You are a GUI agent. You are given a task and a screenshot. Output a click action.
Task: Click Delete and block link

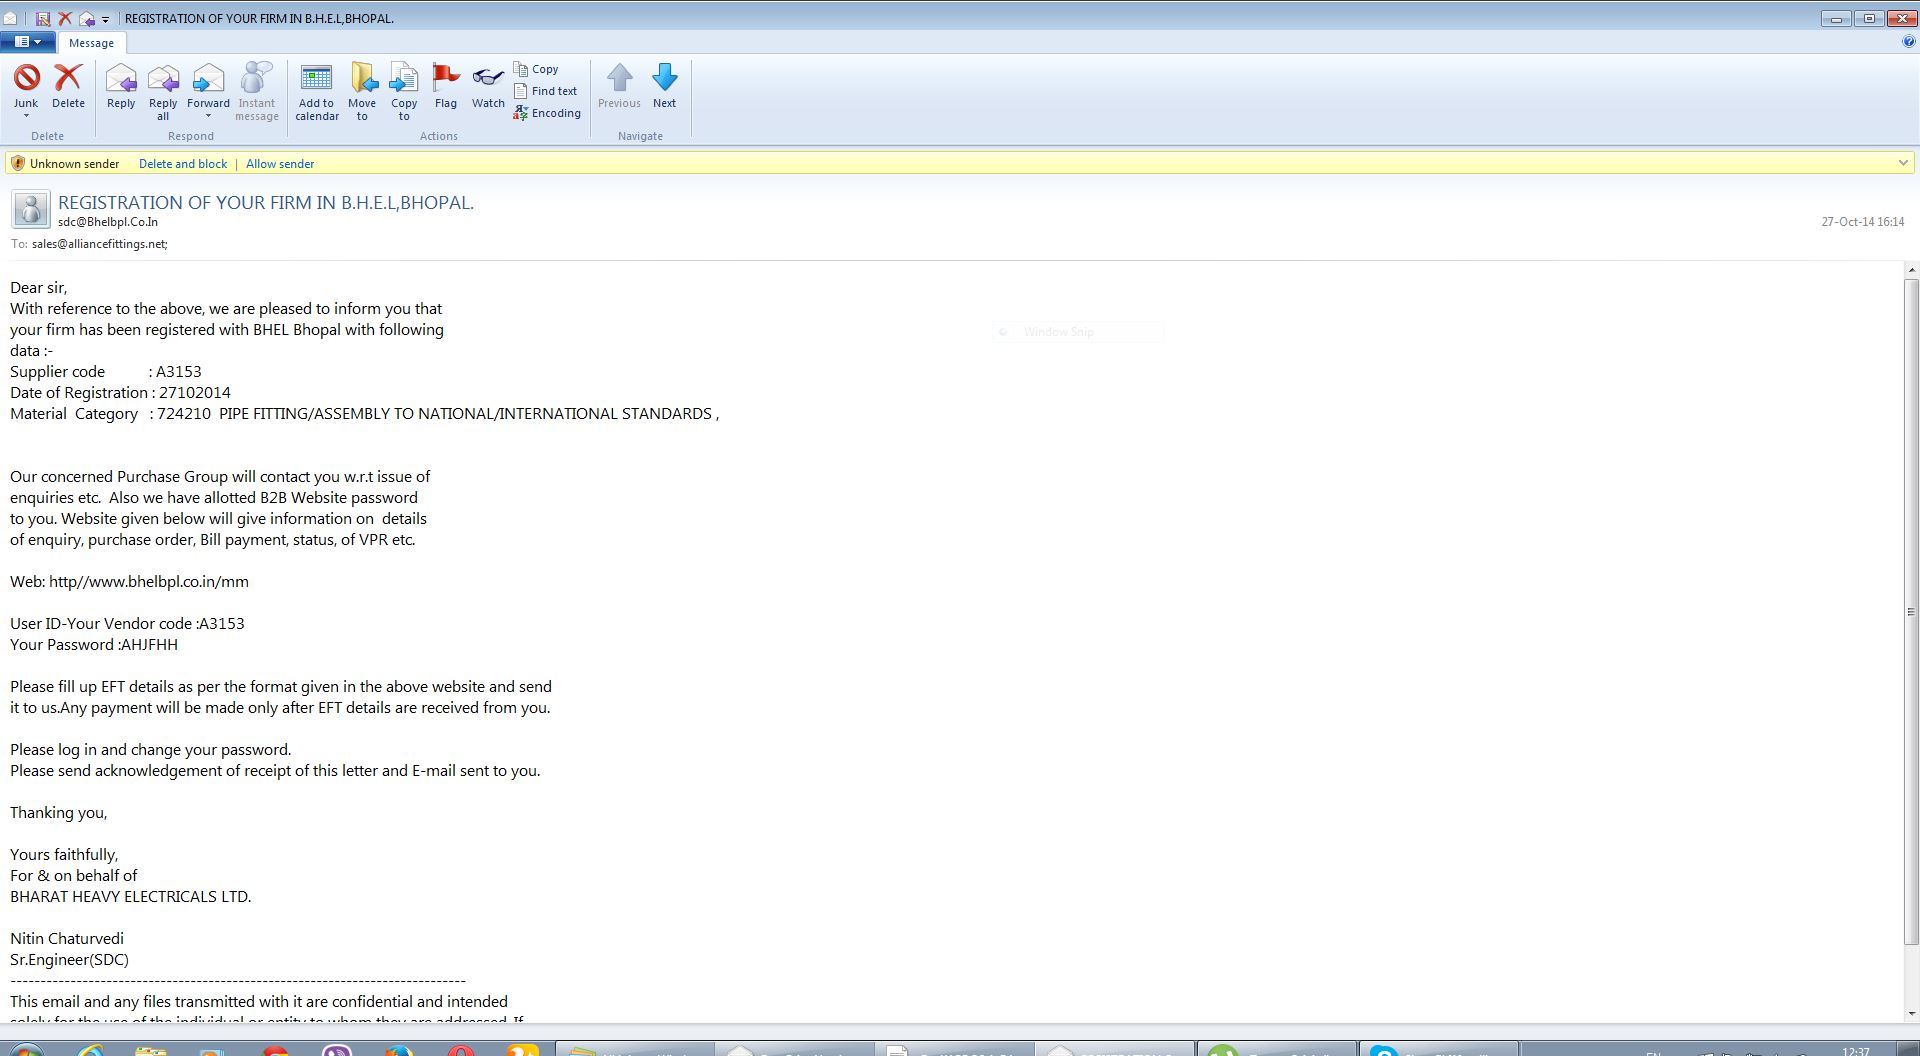point(183,164)
